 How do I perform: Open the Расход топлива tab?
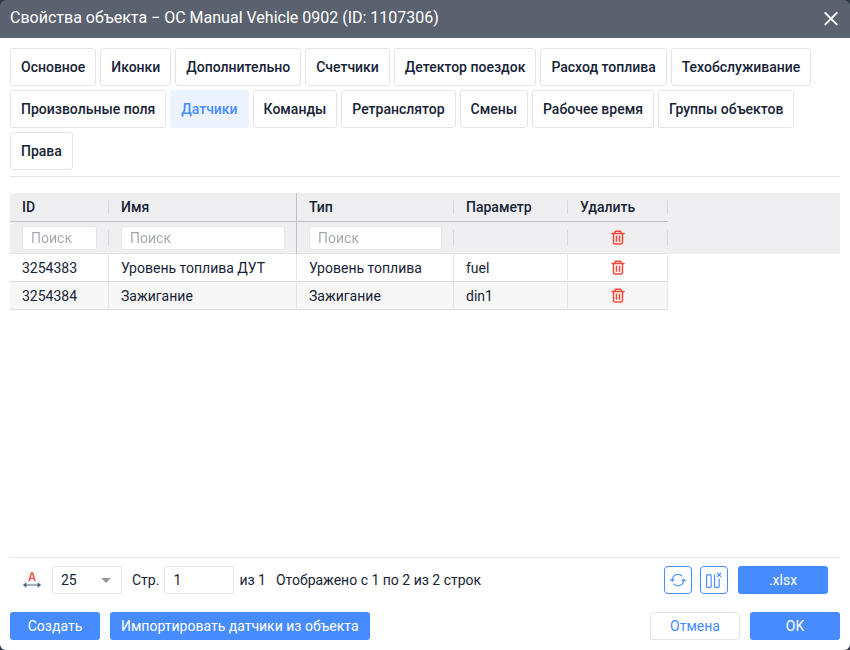pyautogui.click(x=603, y=67)
